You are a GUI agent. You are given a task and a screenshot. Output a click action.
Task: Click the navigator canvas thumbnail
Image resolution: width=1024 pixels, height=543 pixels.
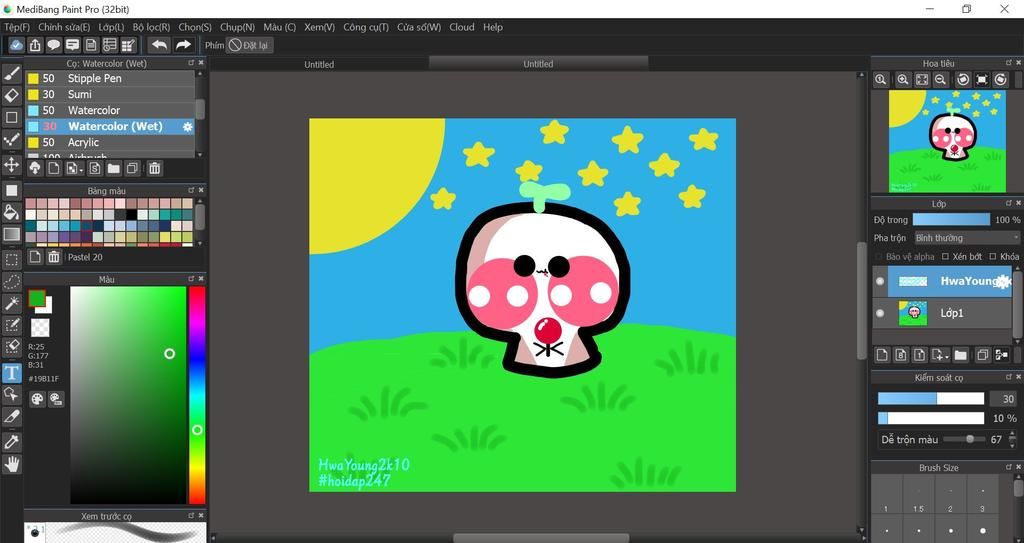click(x=947, y=141)
